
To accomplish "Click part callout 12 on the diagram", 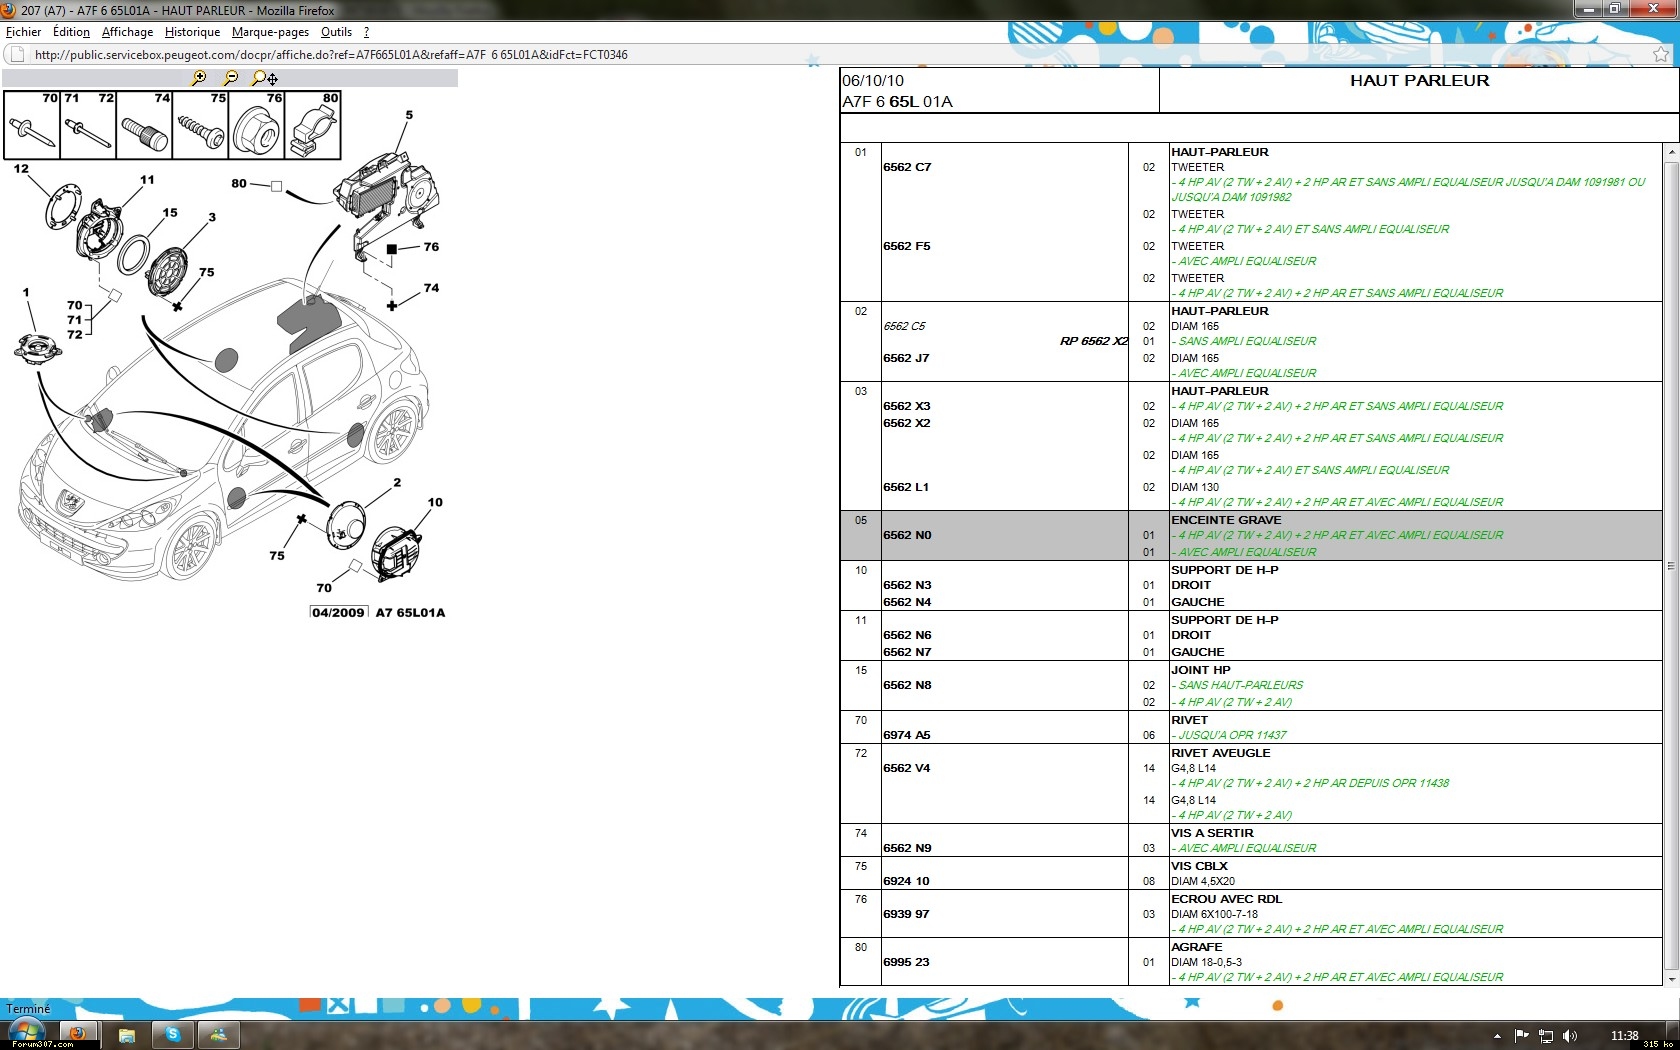I will point(21,168).
